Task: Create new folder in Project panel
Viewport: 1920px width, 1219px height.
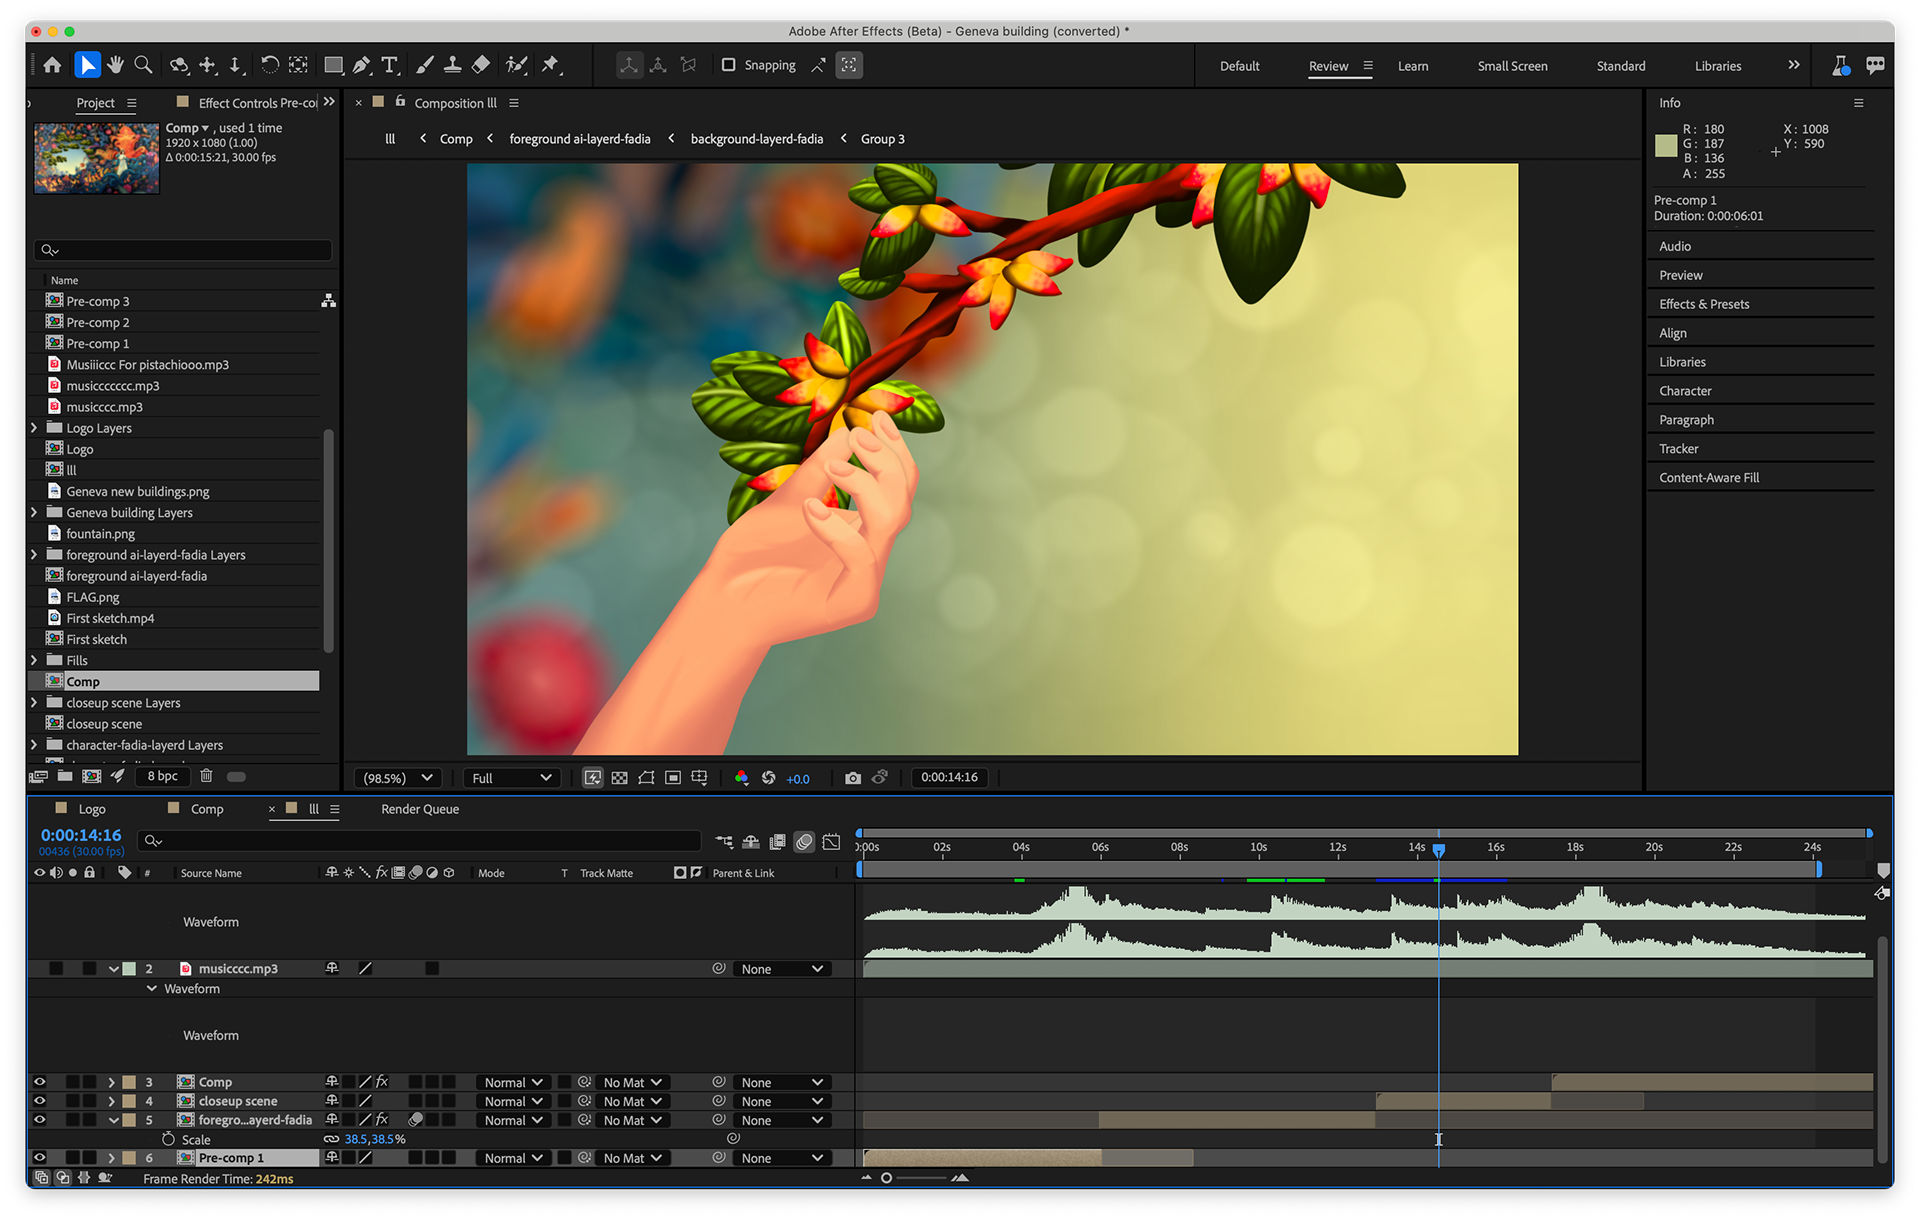Action: 65,776
